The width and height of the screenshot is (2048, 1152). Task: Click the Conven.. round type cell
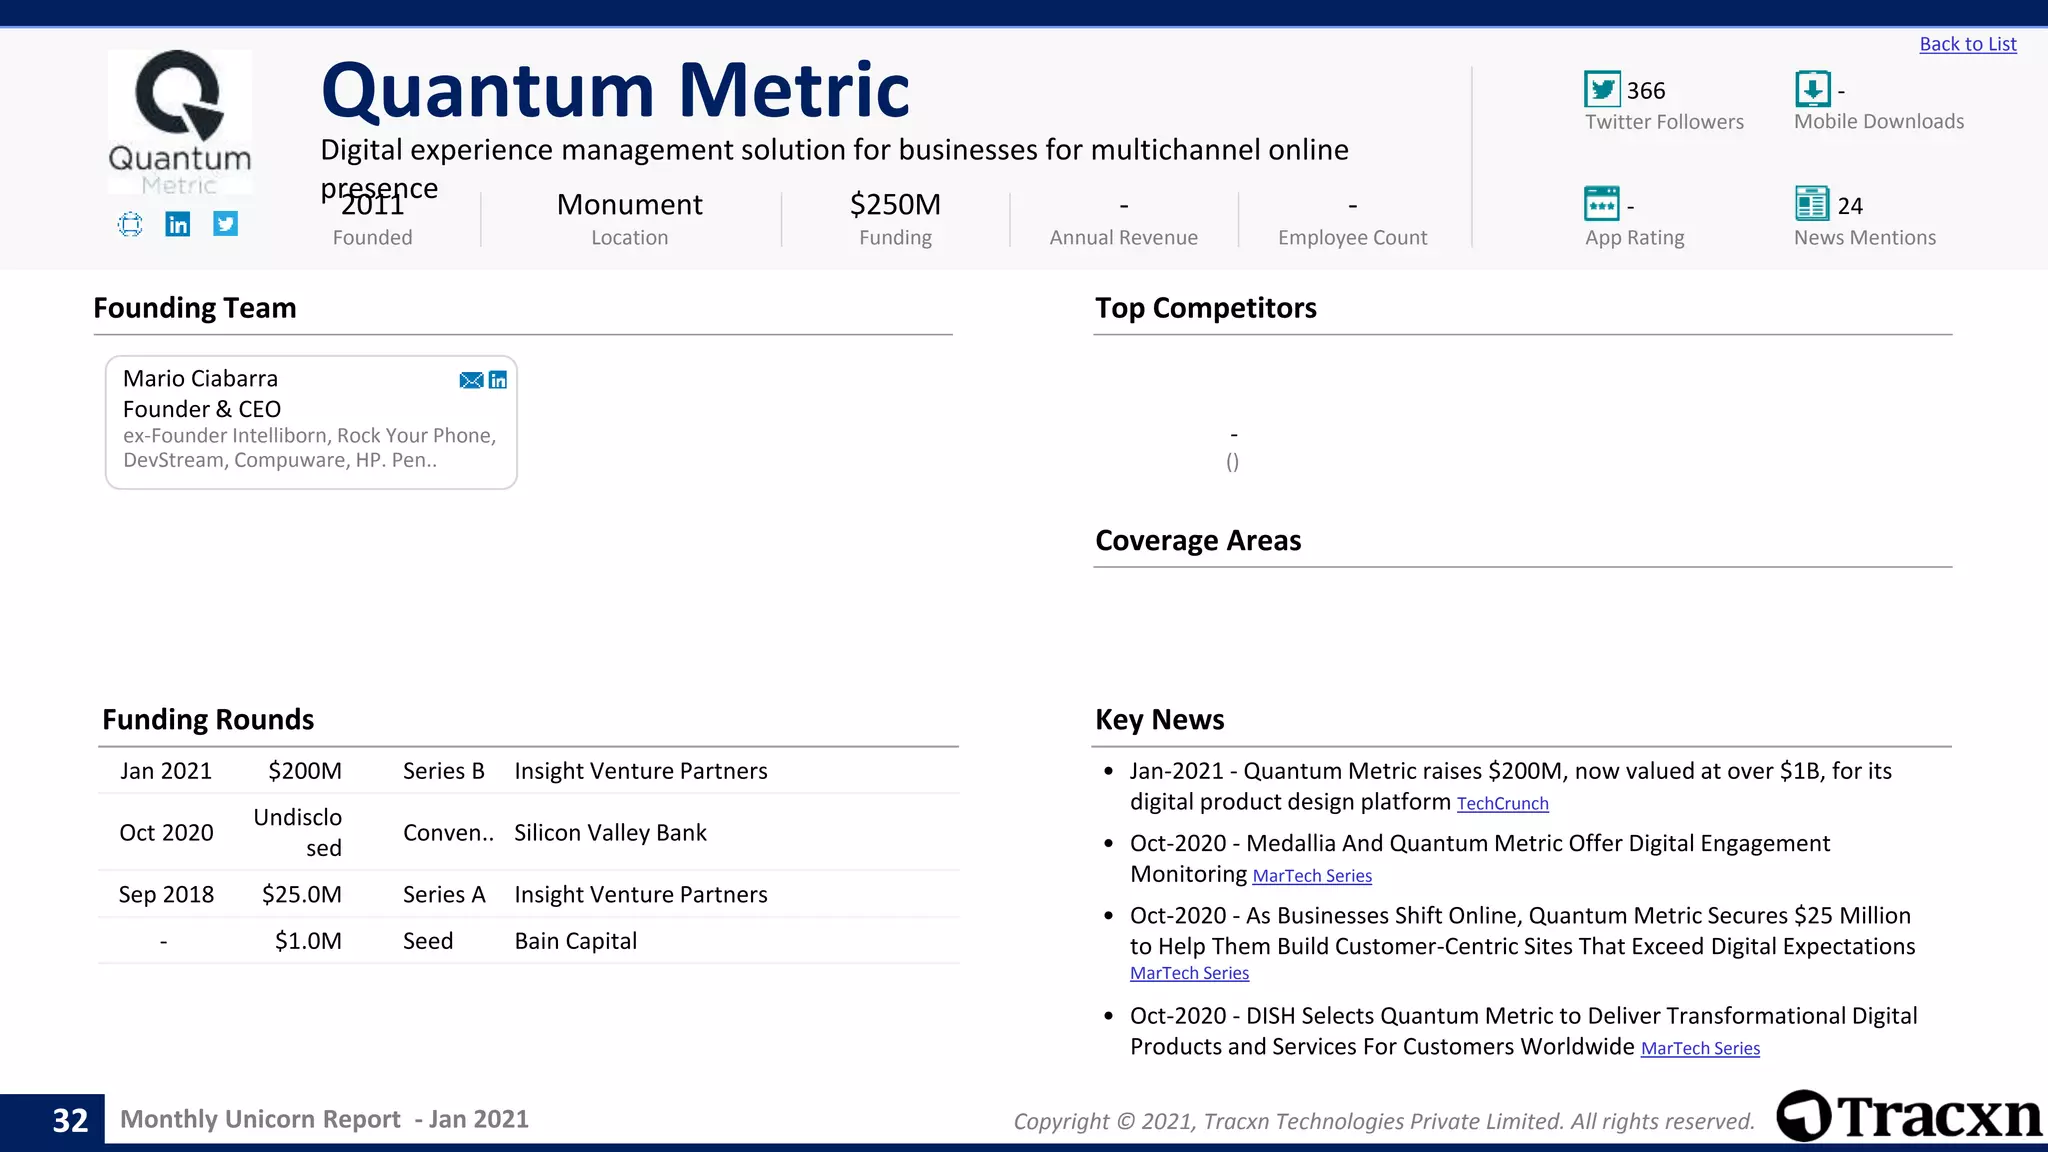tap(448, 833)
